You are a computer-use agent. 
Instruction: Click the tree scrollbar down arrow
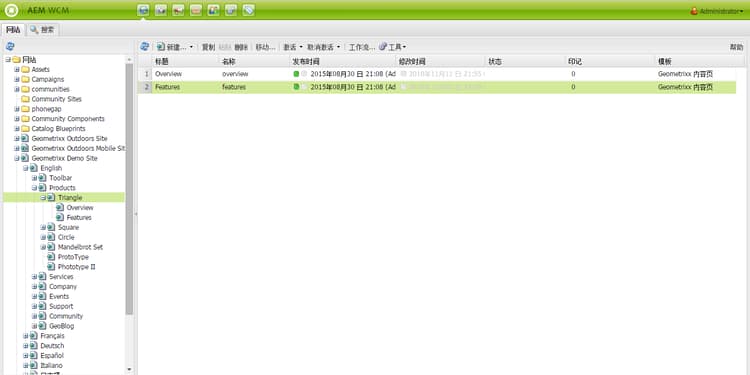(129, 369)
